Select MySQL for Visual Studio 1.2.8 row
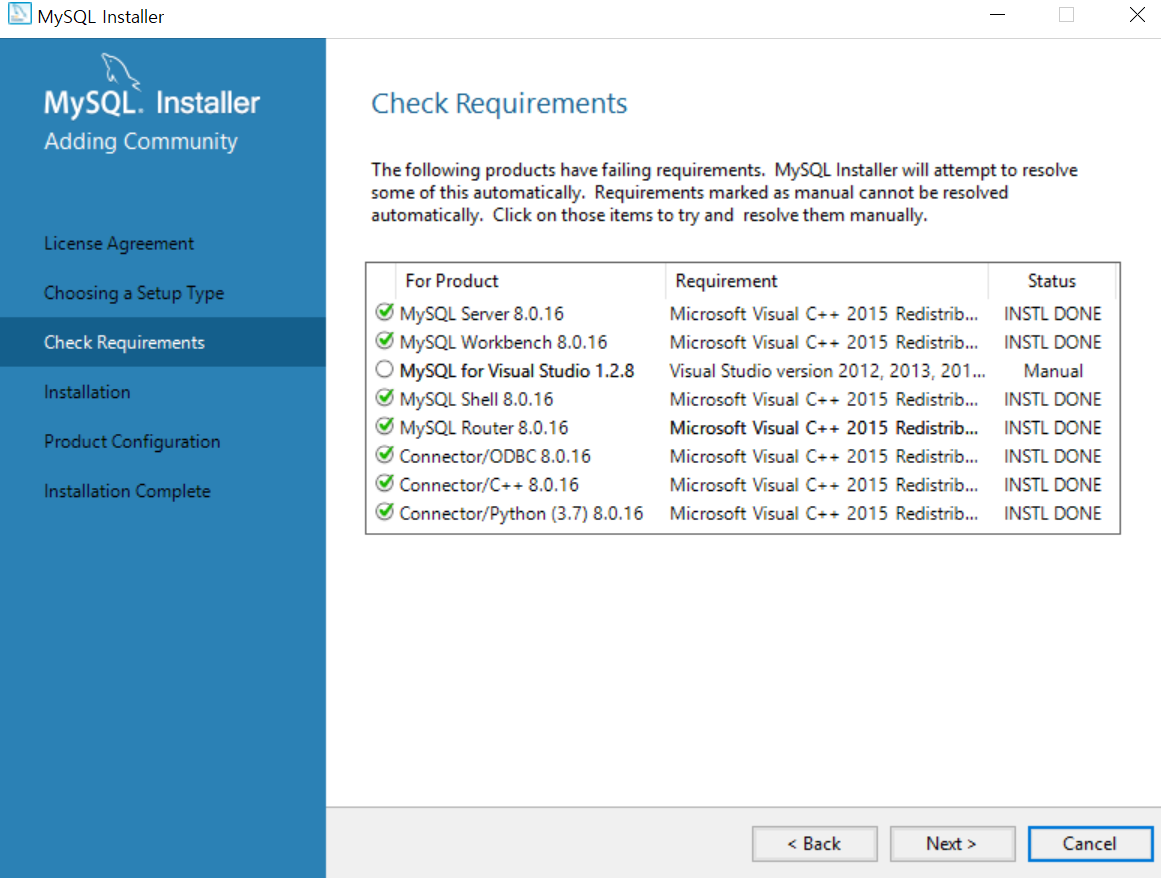This screenshot has height=878, width=1161. point(743,371)
